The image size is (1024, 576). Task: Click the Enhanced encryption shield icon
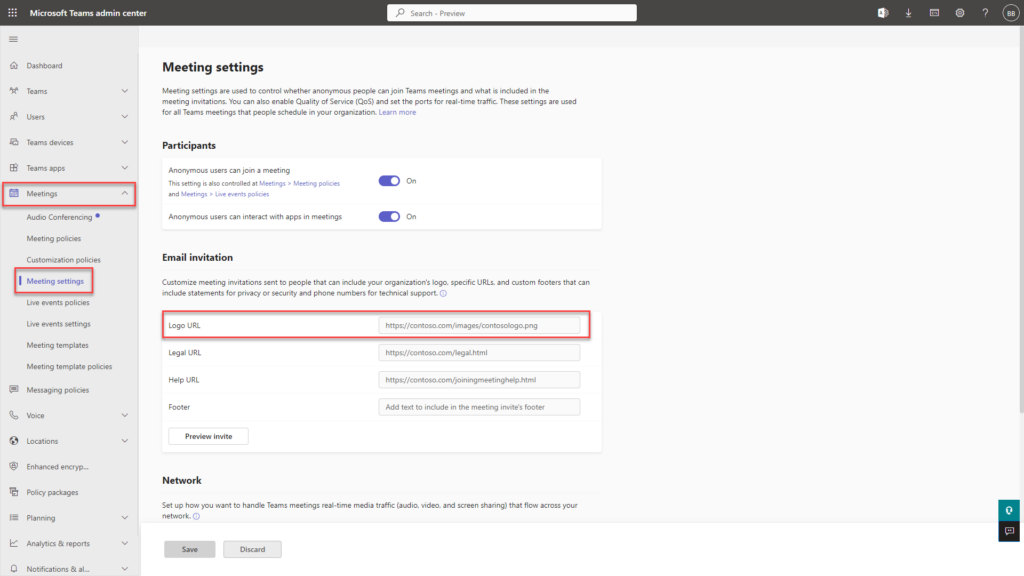[x=14, y=466]
